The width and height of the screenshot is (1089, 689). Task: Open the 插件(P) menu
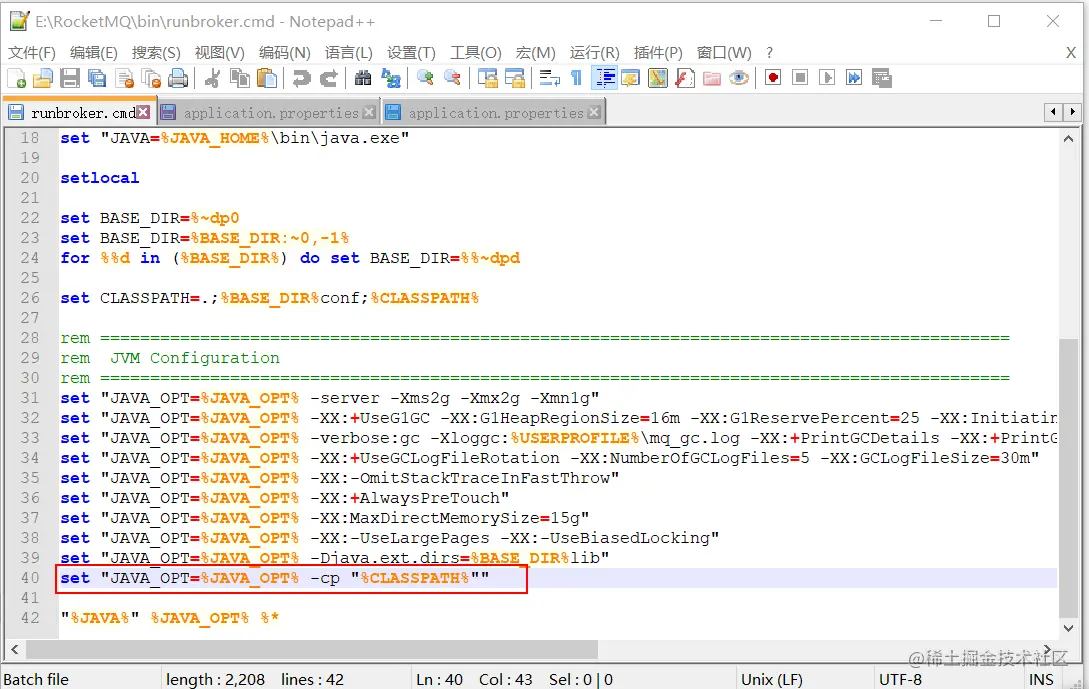coord(658,53)
